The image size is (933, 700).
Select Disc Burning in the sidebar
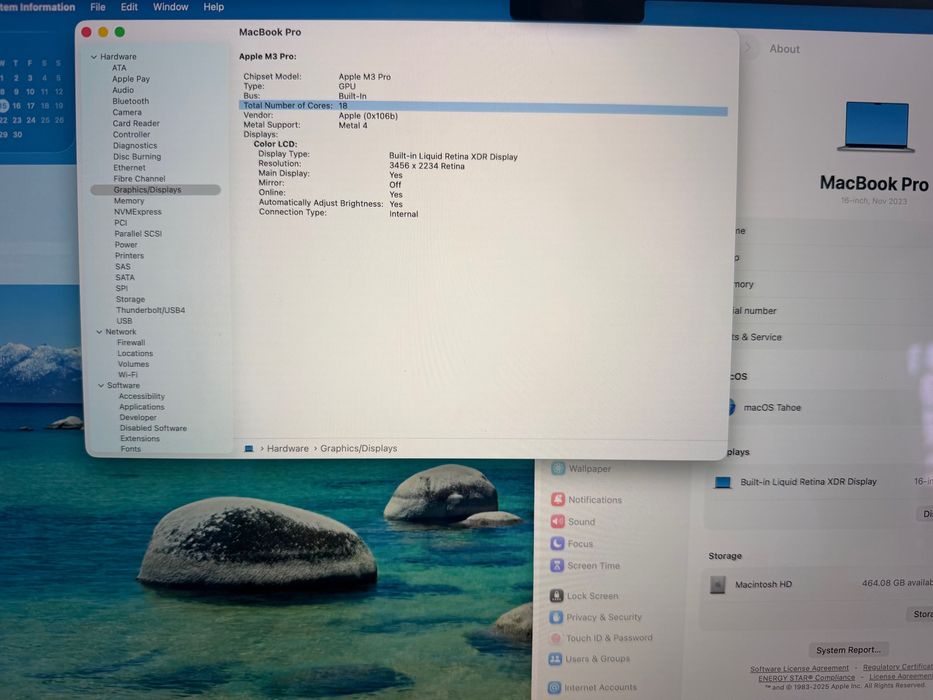(x=137, y=157)
